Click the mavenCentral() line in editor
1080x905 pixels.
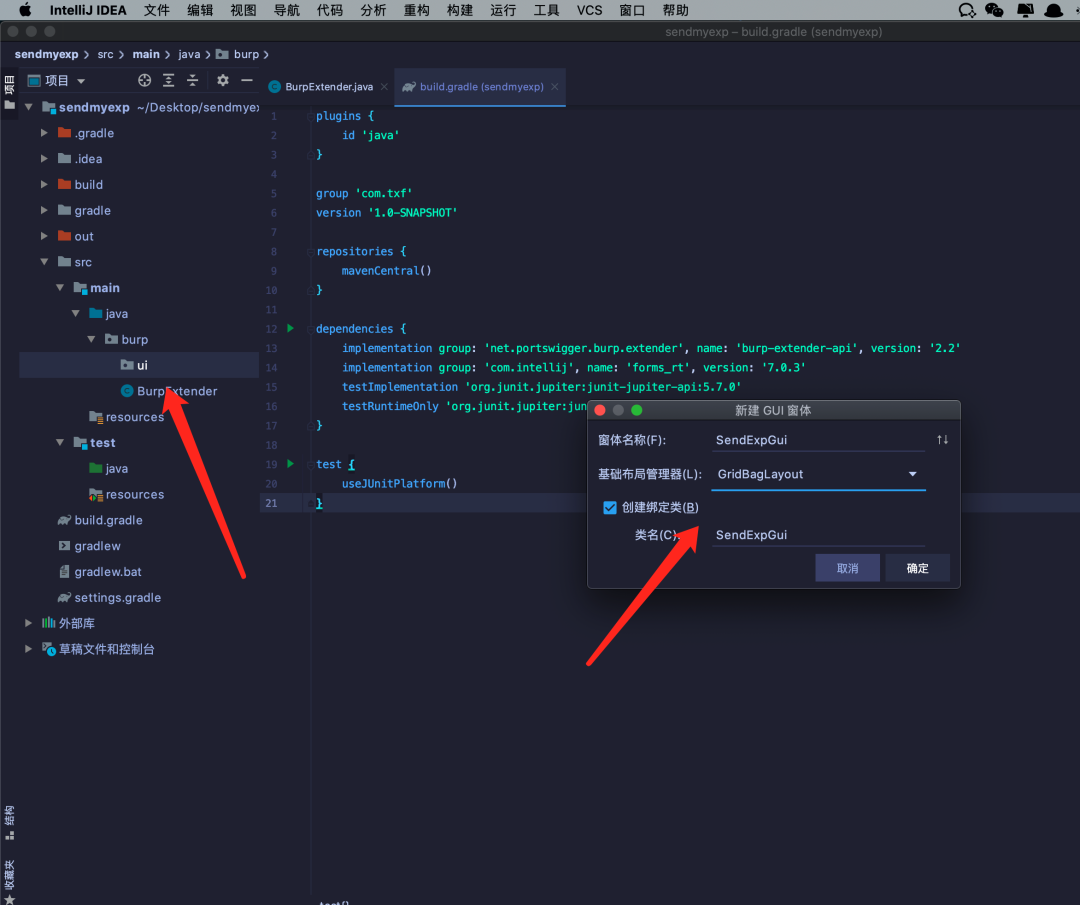pos(386,271)
